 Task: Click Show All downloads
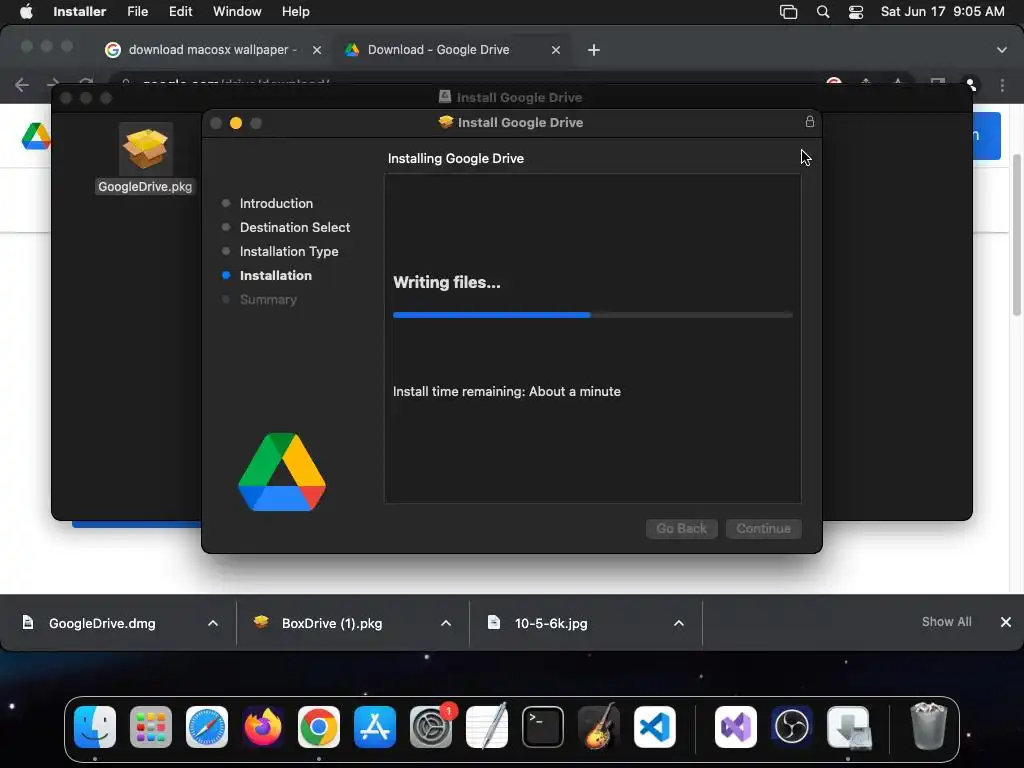[x=946, y=622]
